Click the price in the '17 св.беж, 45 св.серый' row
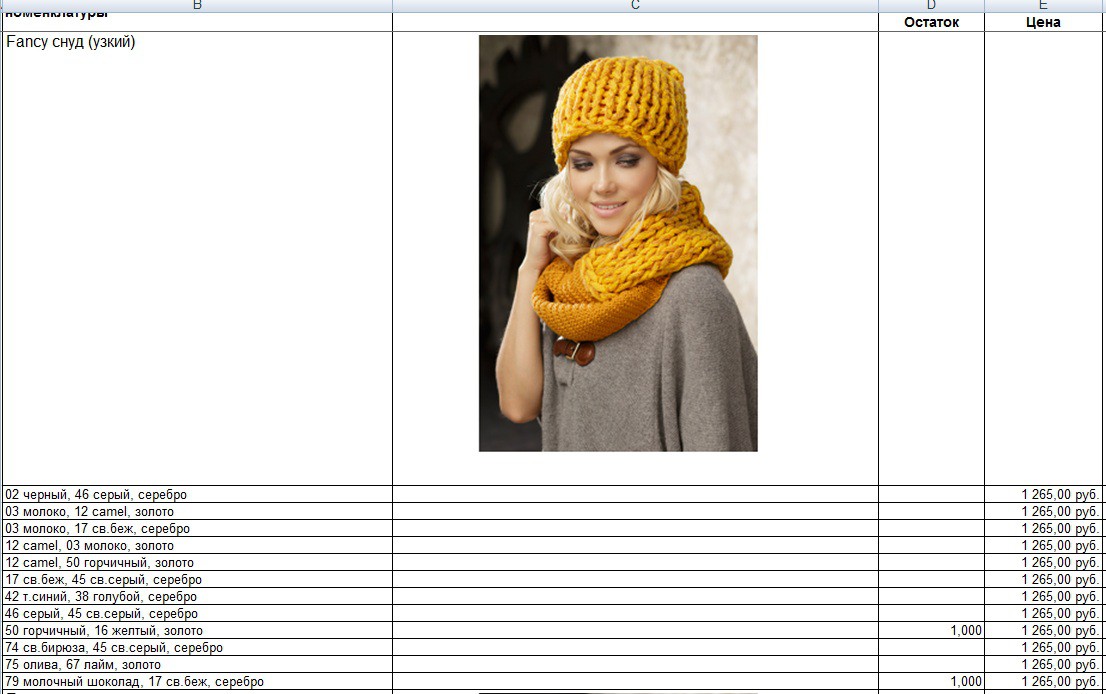The height and width of the screenshot is (694, 1106). pyautogui.click(x=1043, y=579)
